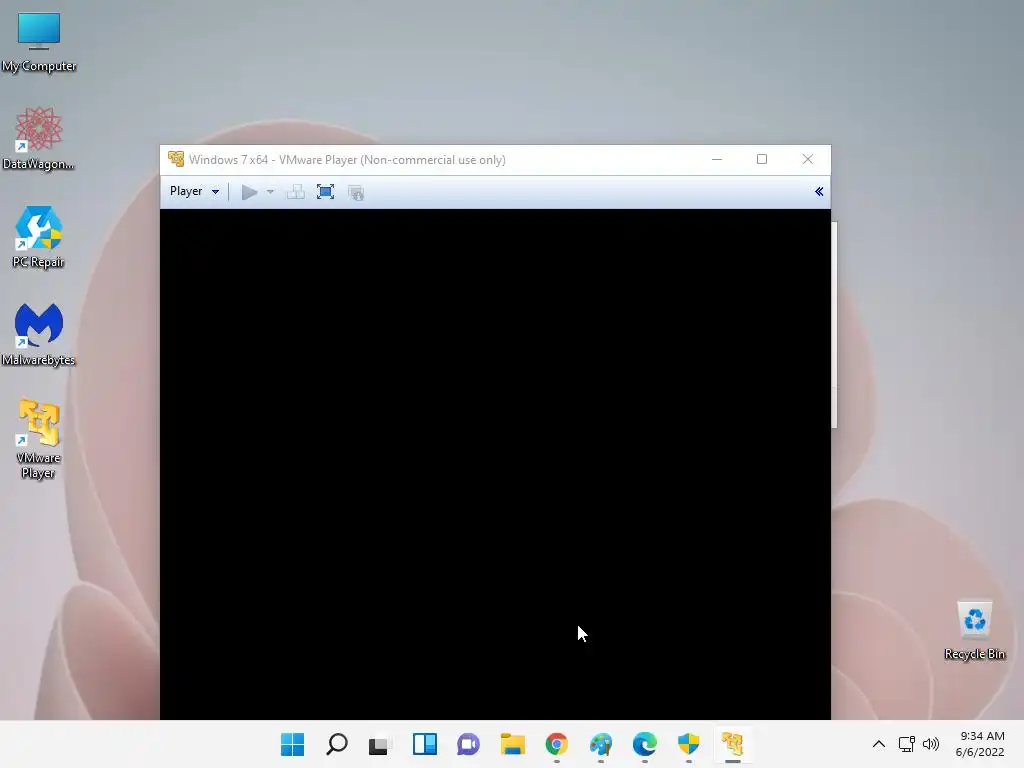Image resolution: width=1024 pixels, height=768 pixels.
Task: Click inside the black virtual machine display
Action: [495, 464]
